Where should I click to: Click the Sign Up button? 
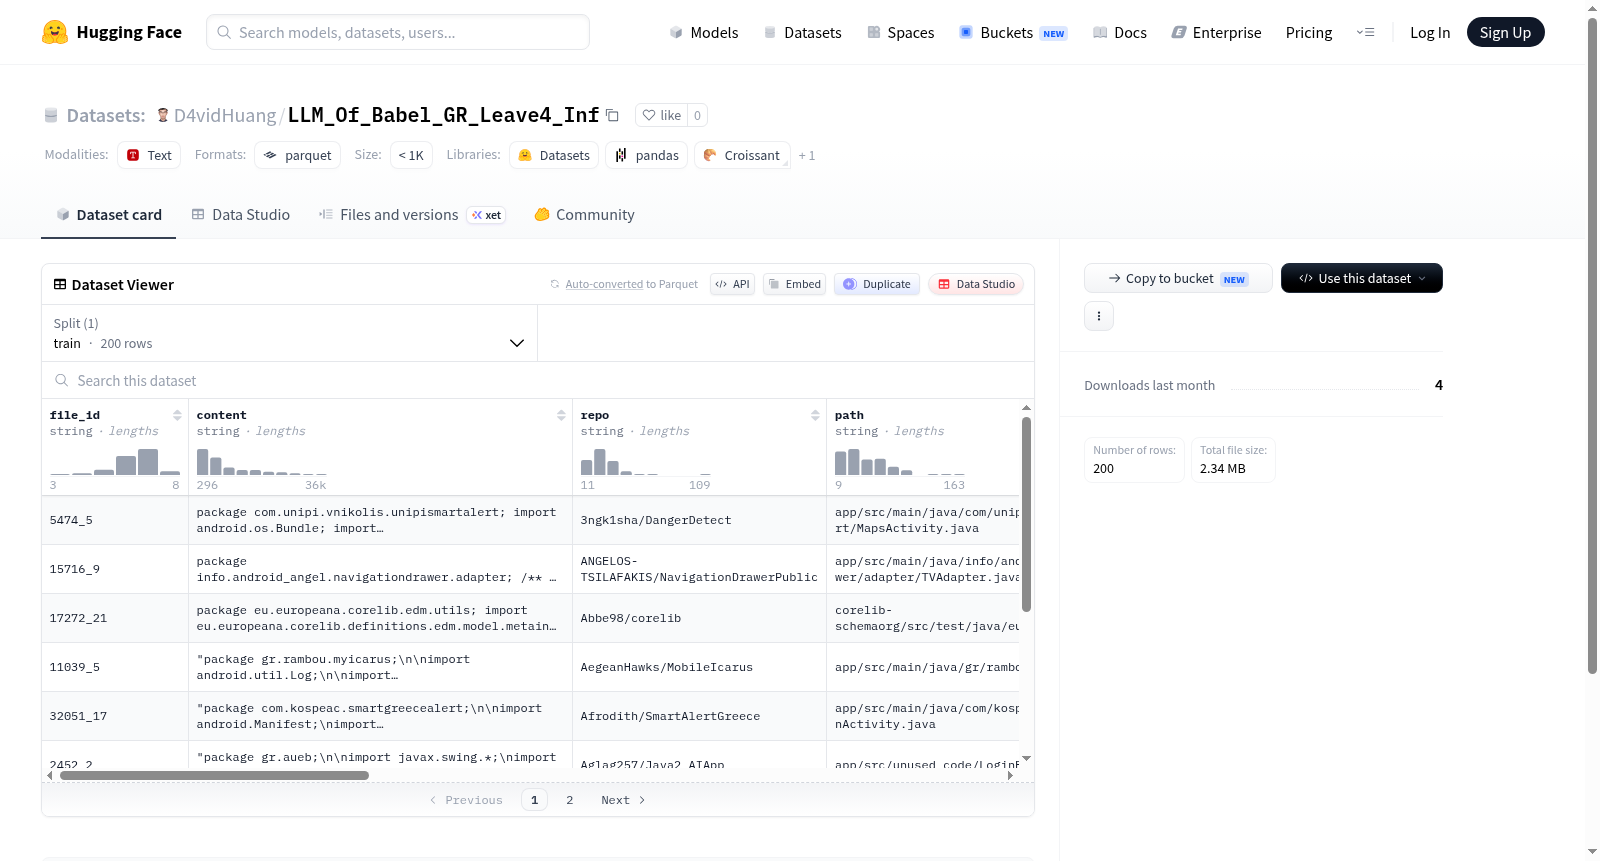(1505, 32)
